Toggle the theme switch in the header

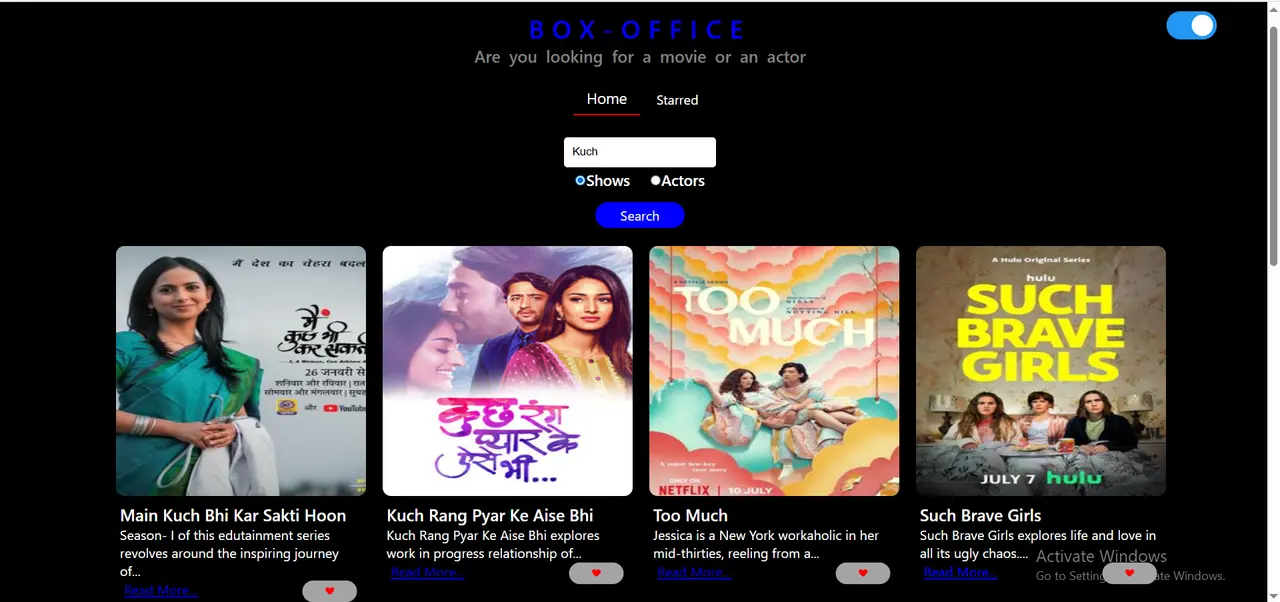pos(1191,26)
